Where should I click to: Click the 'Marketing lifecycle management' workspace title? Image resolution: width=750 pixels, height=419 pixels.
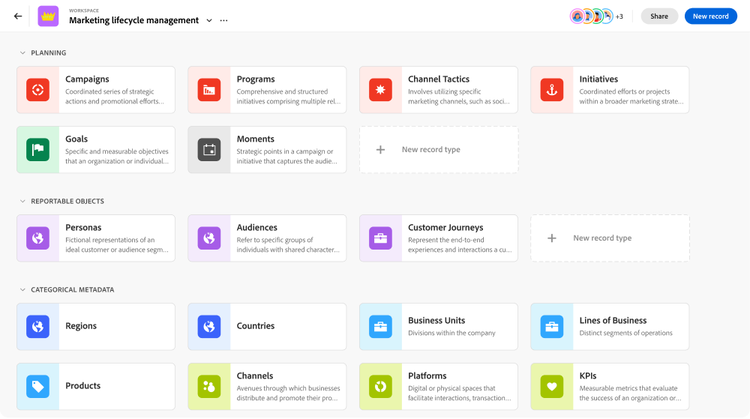pos(134,20)
